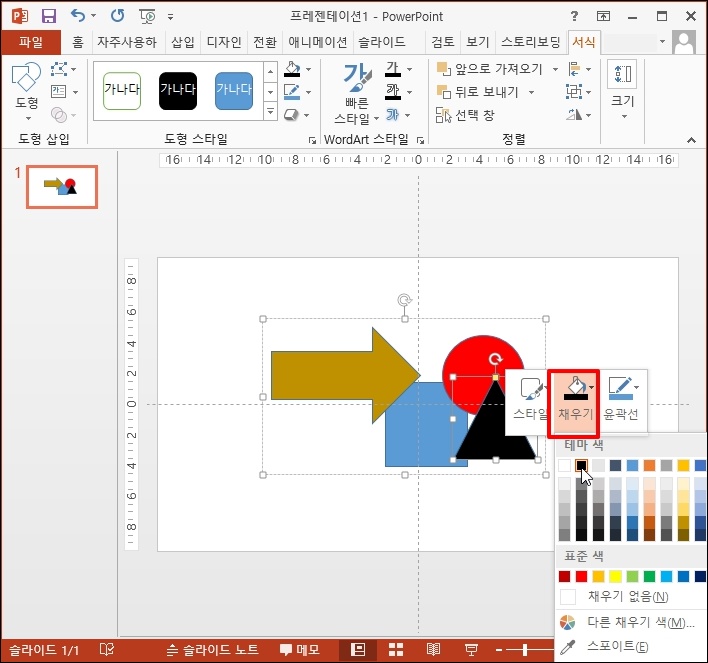Click 윤곽선 outline button in mini toolbar
The image size is (708, 663).
(x=621, y=400)
